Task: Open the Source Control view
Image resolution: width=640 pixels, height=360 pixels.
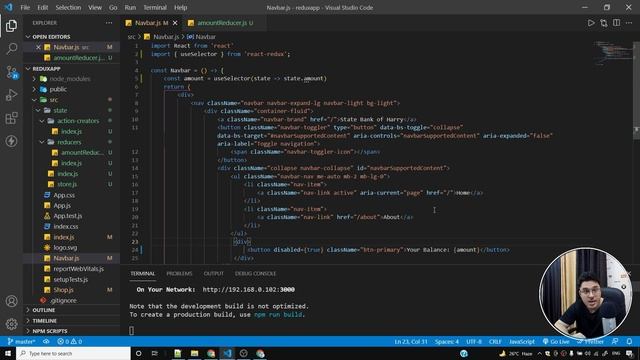Action: 11,72
